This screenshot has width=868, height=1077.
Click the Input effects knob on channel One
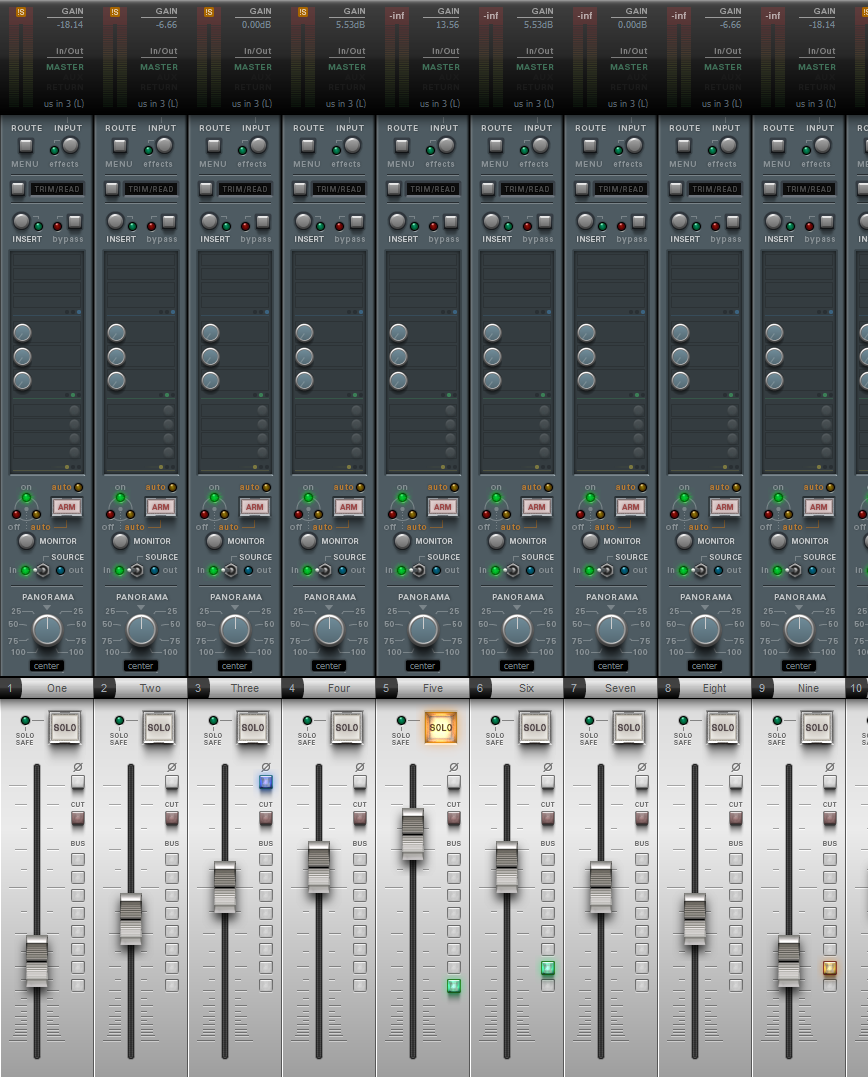point(71,146)
